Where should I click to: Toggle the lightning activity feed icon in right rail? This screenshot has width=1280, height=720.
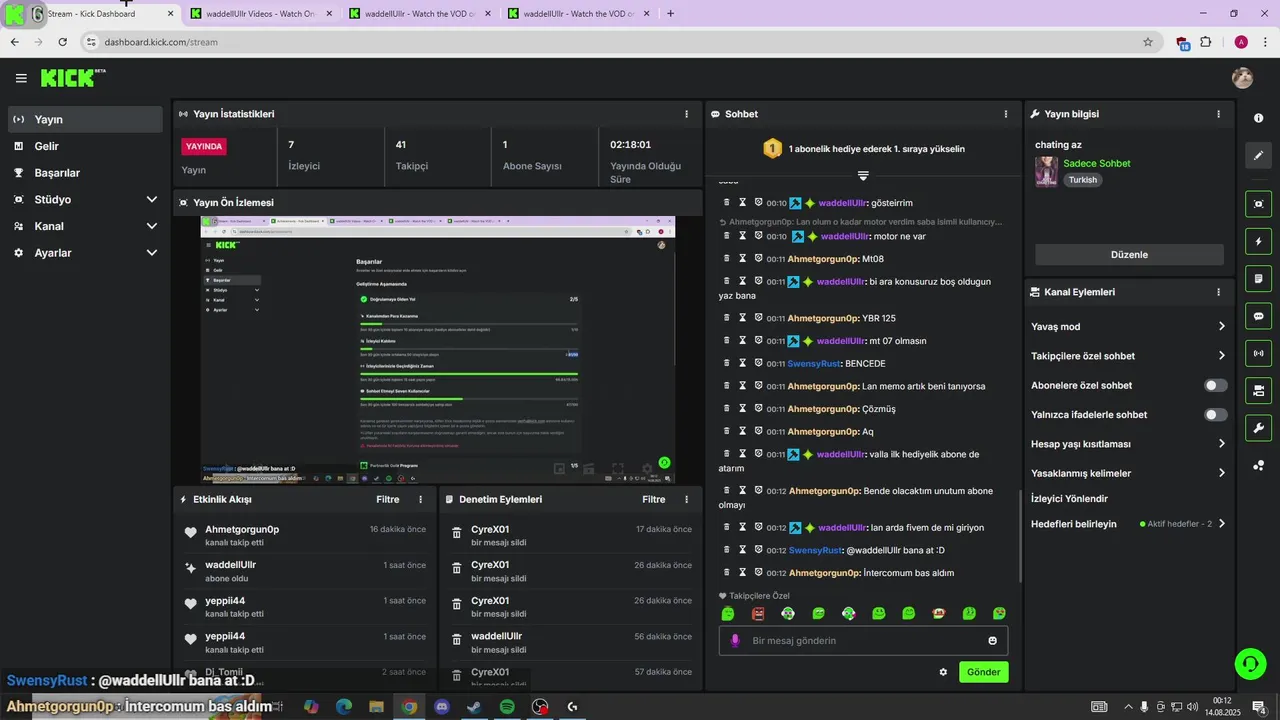click(1258, 242)
